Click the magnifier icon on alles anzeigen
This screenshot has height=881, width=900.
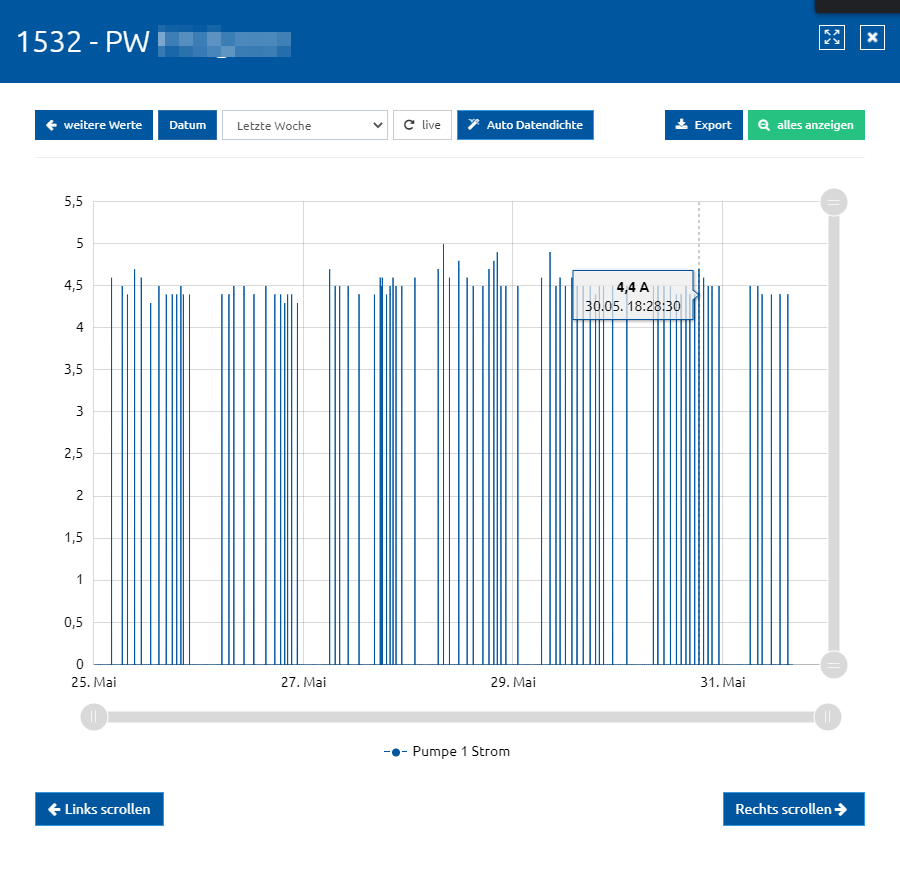point(763,125)
